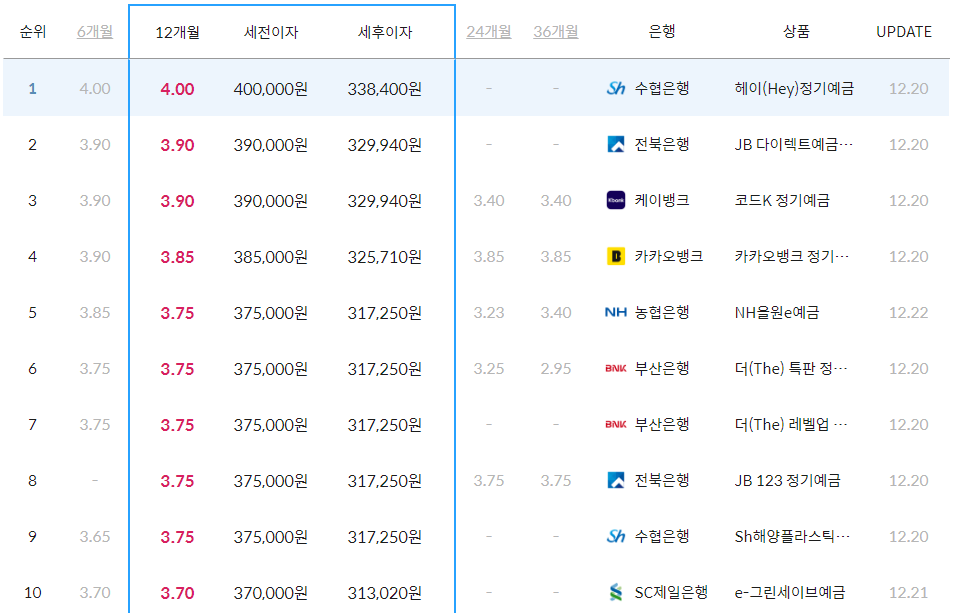Viewport: 955px width, 613px height.
Task: Open the NH올원e예금 product
Action: click(x=777, y=313)
